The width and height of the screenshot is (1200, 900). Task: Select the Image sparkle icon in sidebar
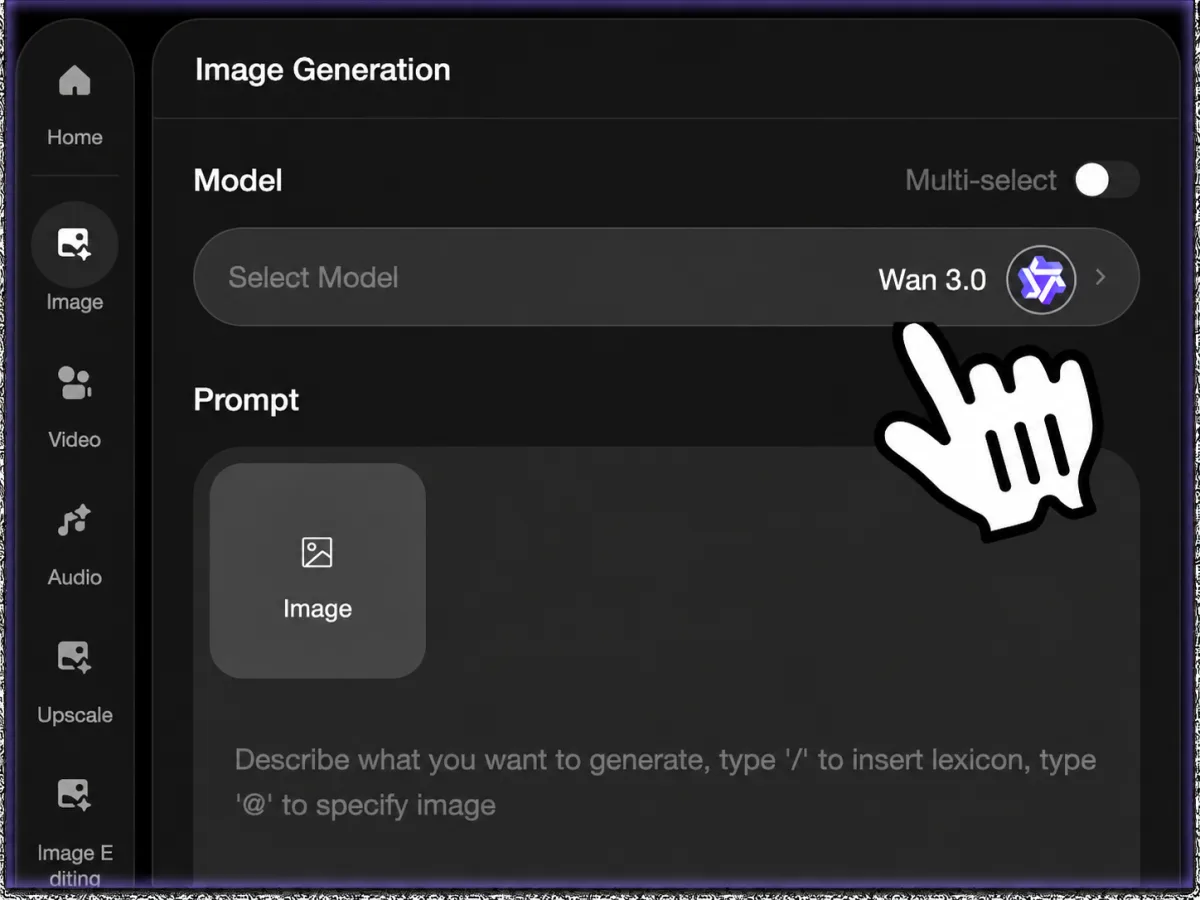75,244
